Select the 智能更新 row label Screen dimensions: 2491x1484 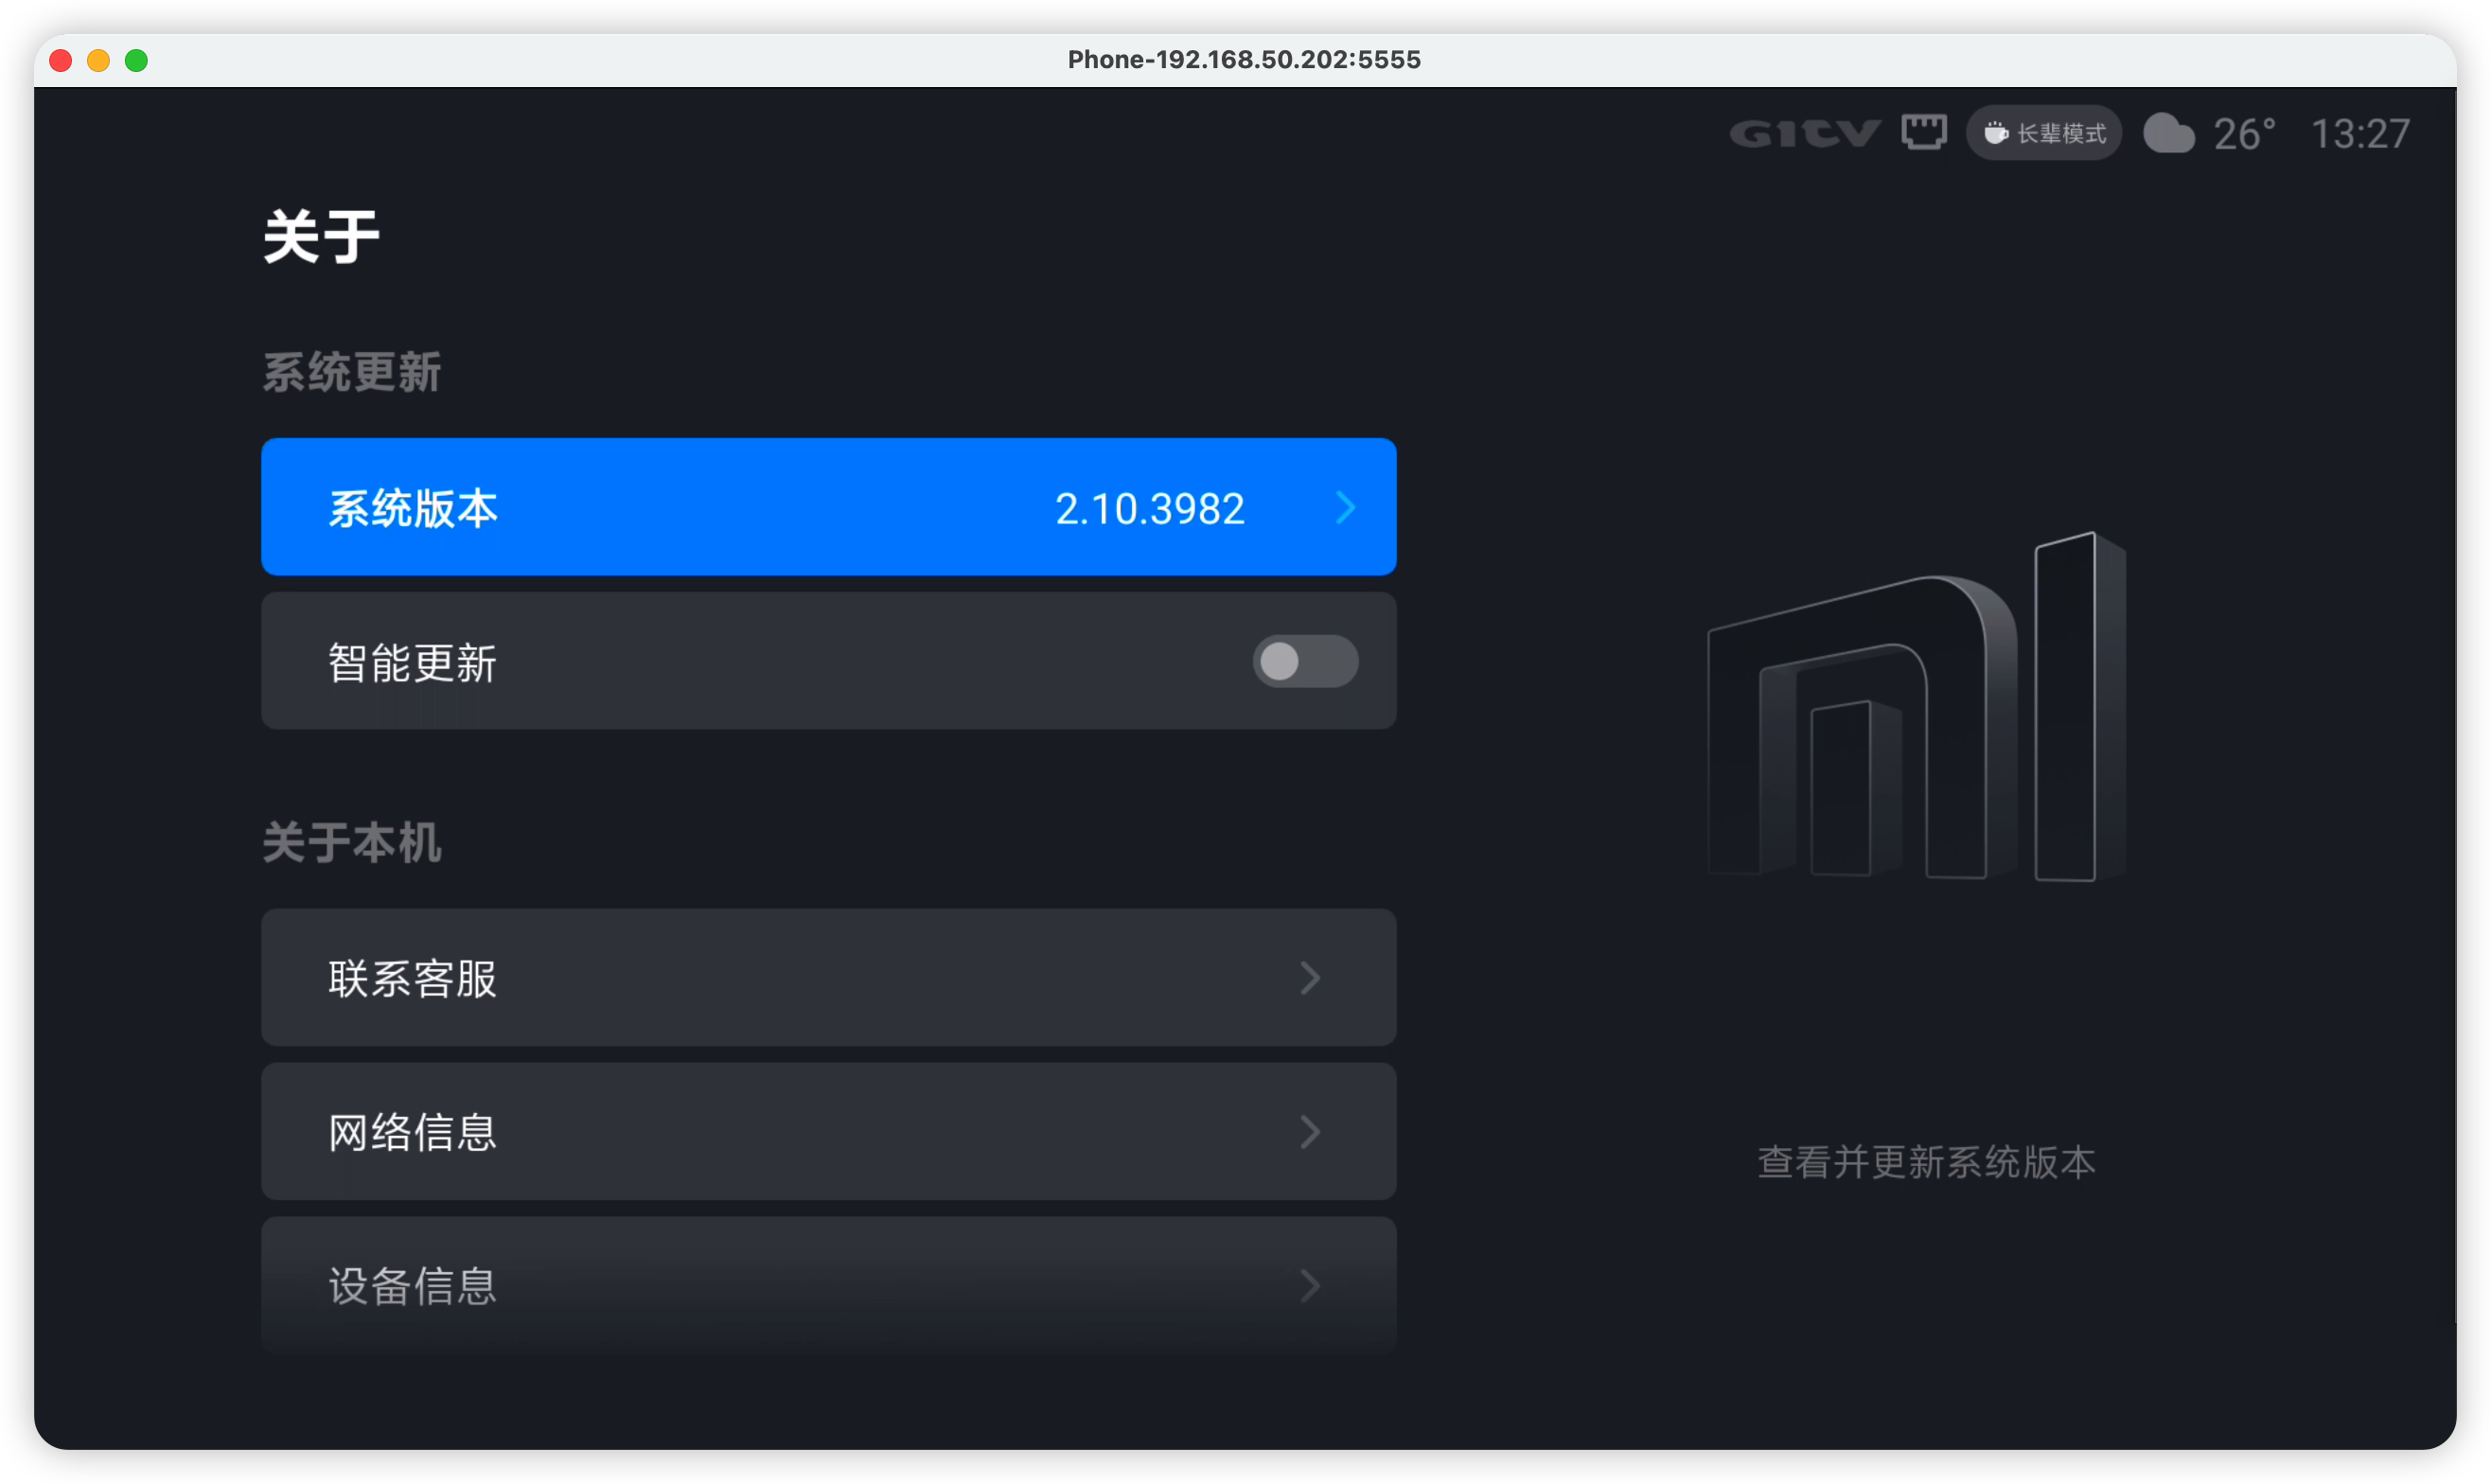[x=413, y=663]
